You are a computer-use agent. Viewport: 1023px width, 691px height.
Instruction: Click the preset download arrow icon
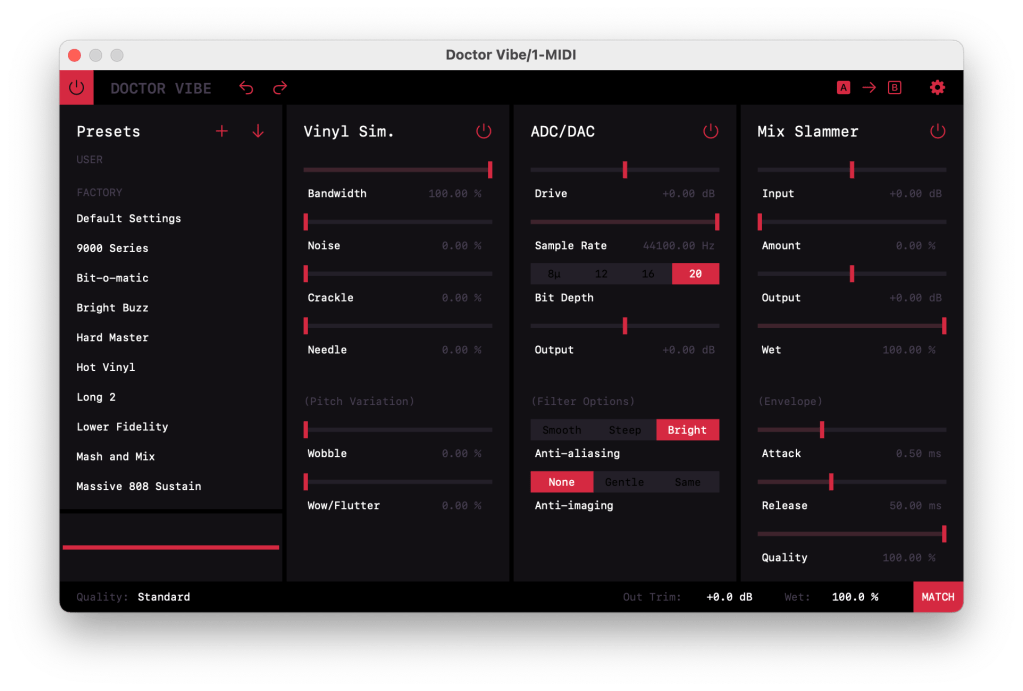click(258, 132)
